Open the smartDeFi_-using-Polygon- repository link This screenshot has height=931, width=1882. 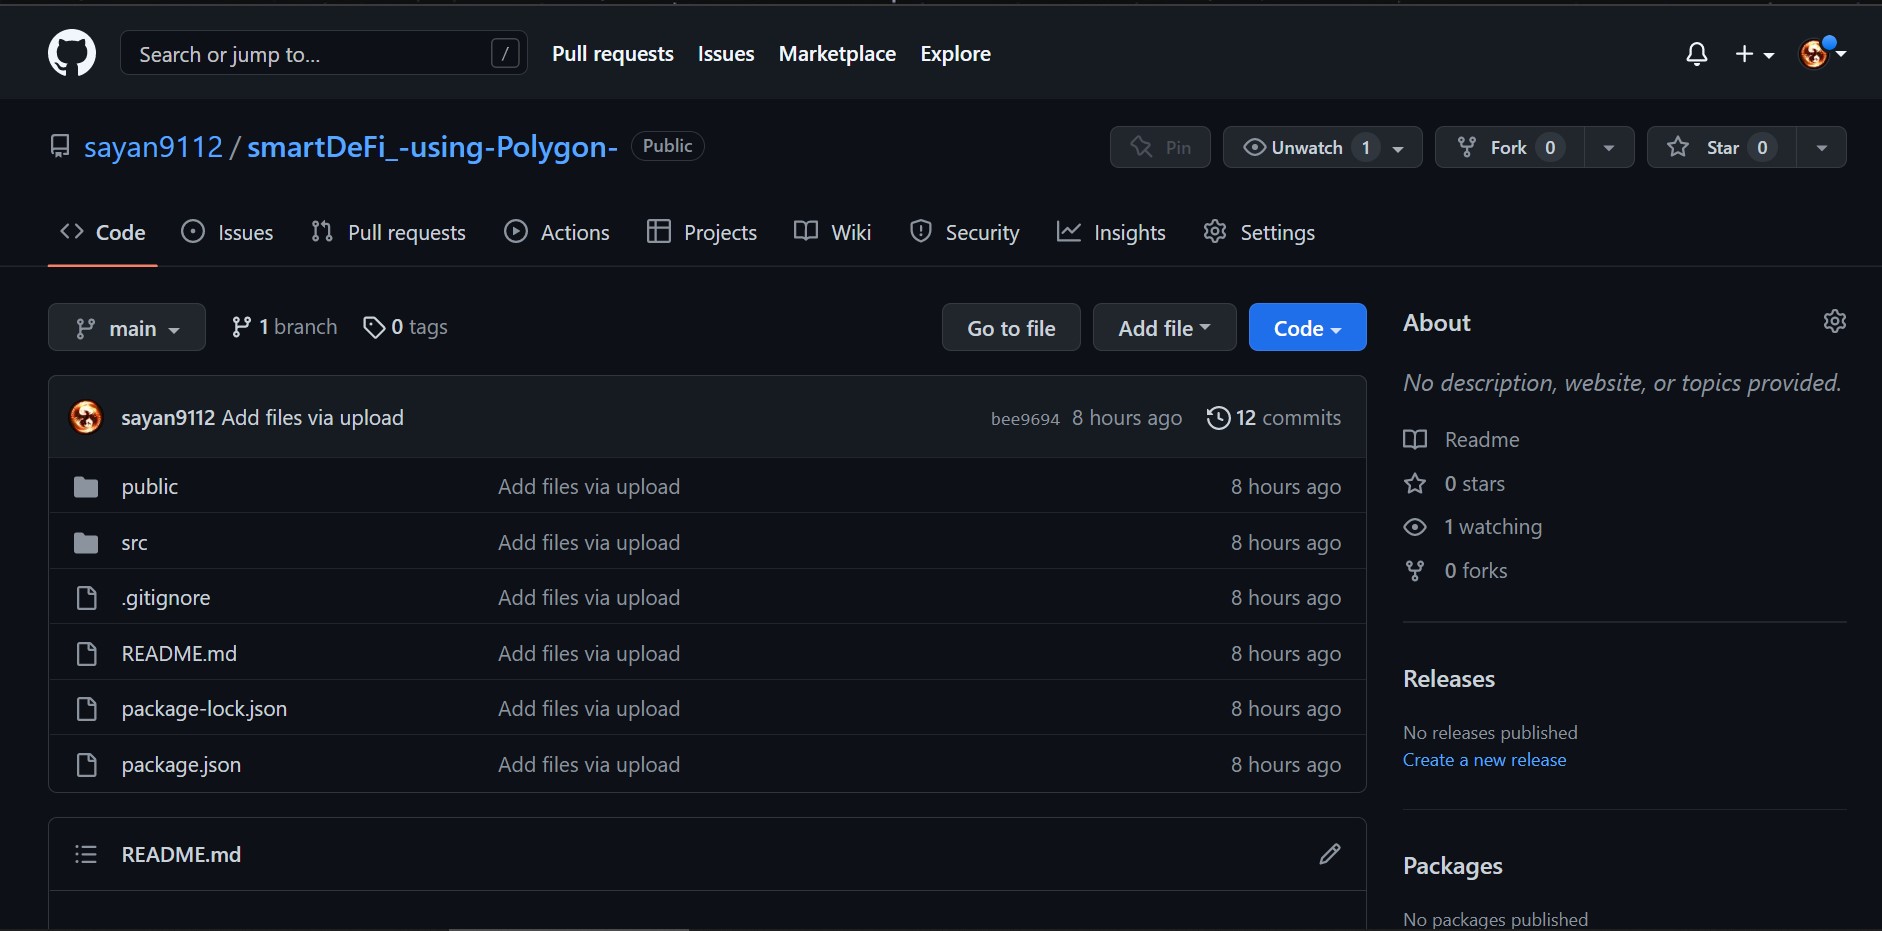click(x=432, y=147)
